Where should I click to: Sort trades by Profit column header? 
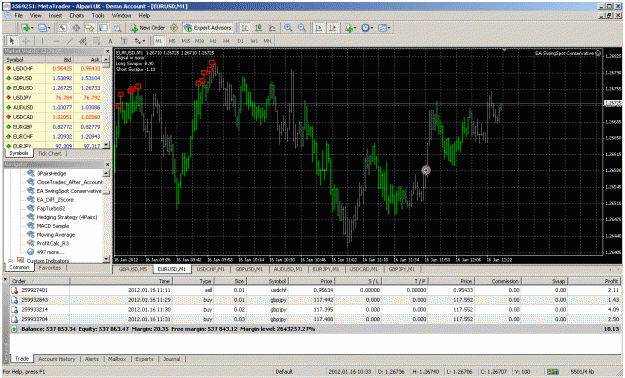tap(594, 281)
